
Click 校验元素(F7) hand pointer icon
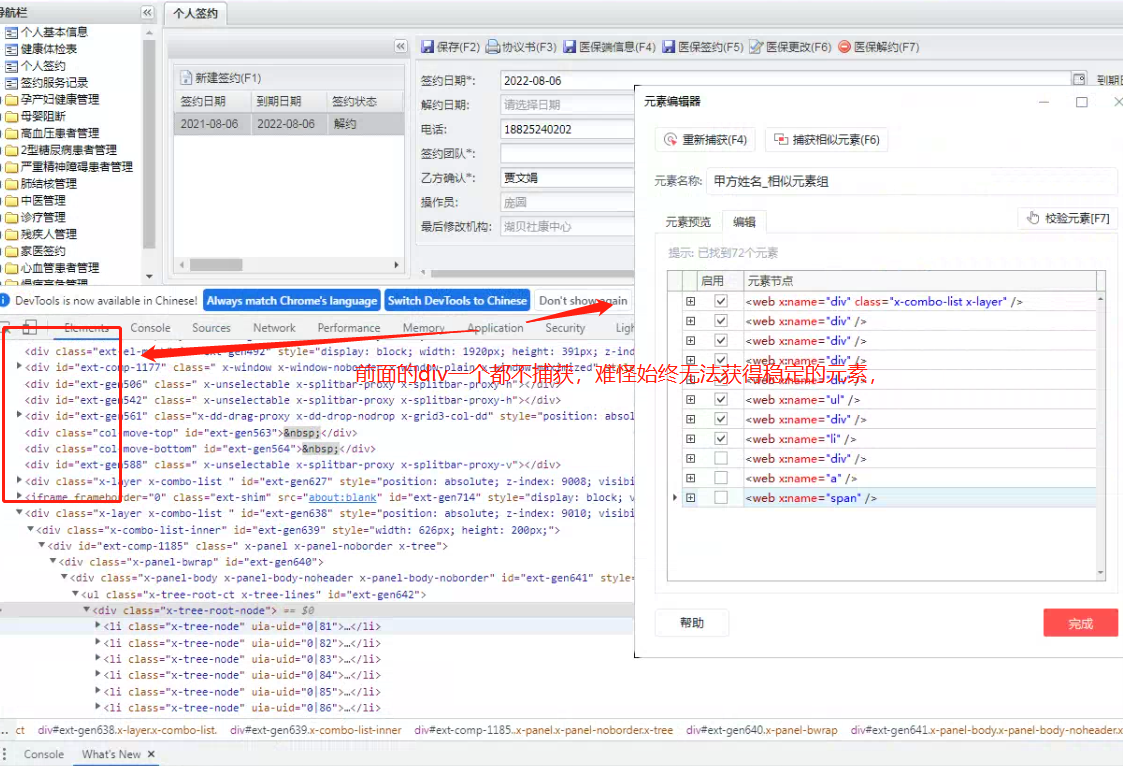(1032, 218)
